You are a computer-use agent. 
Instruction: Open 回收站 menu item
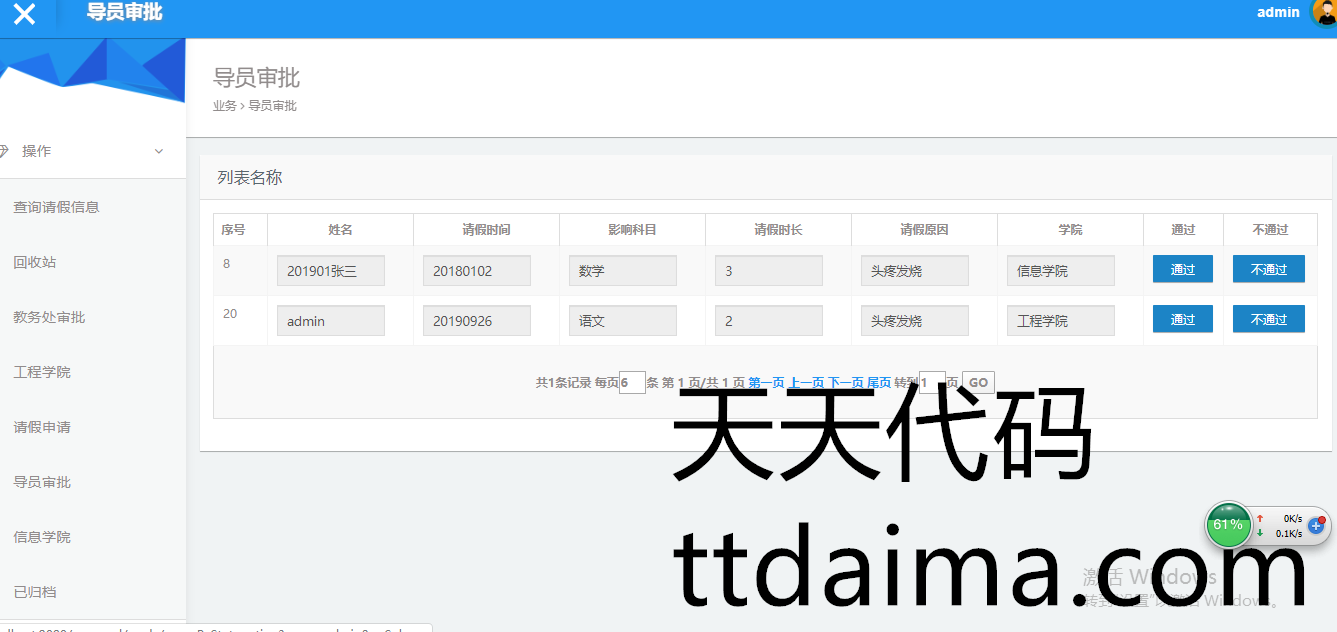[35, 262]
